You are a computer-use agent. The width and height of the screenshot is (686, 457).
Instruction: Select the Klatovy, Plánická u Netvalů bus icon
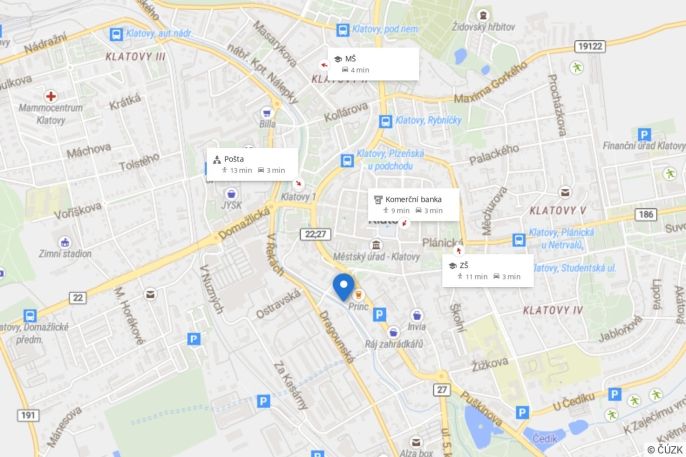click(519, 240)
